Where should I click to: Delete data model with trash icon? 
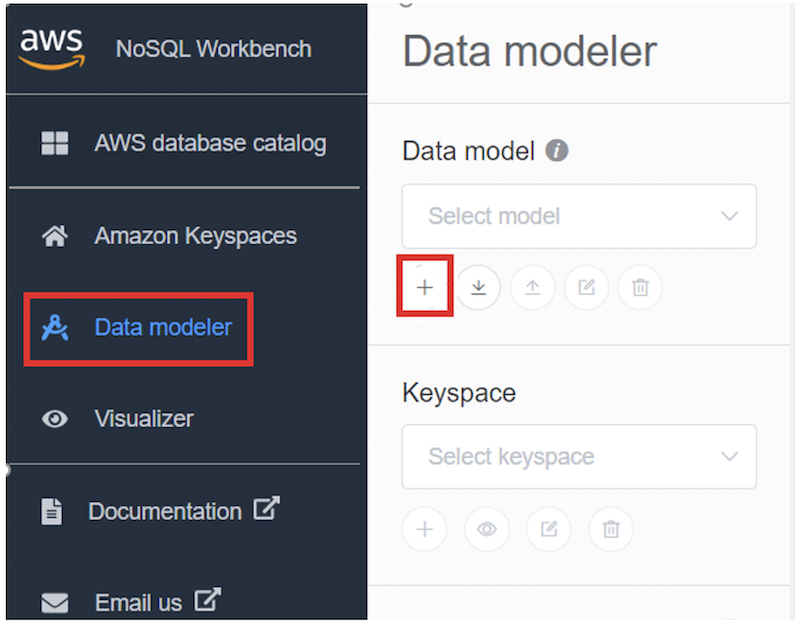point(640,287)
